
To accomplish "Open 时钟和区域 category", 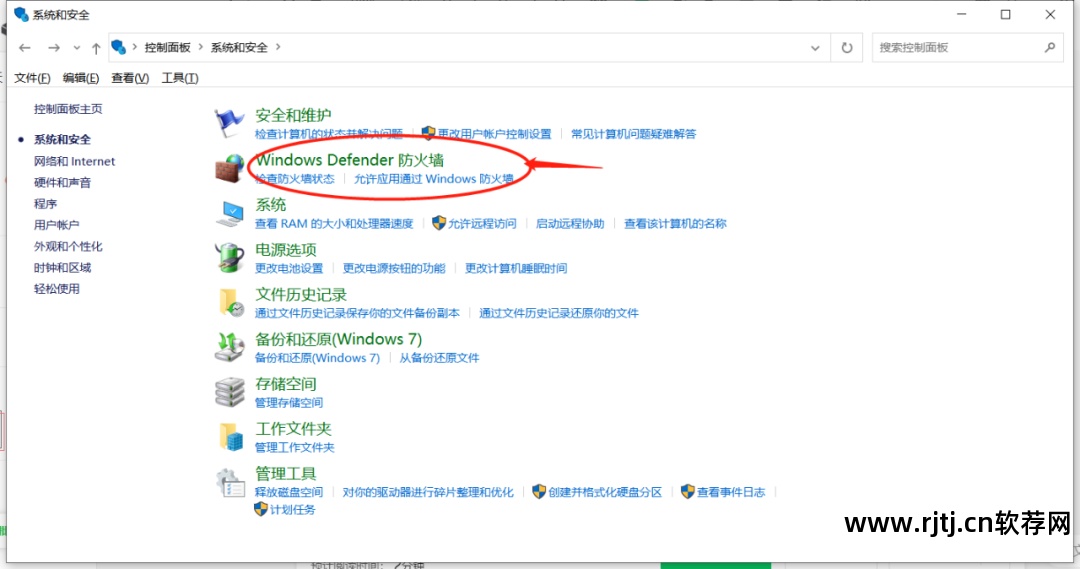I will pyautogui.click(x=63, y=268).
